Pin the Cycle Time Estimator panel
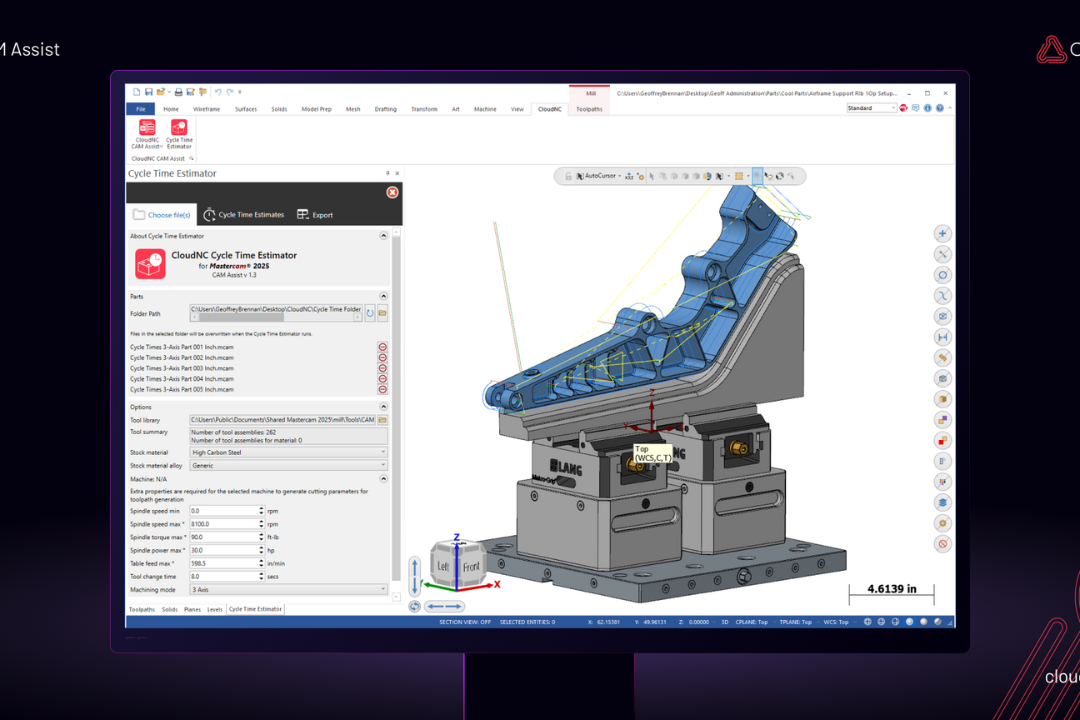1080x720 pixels. click(387, 174)
